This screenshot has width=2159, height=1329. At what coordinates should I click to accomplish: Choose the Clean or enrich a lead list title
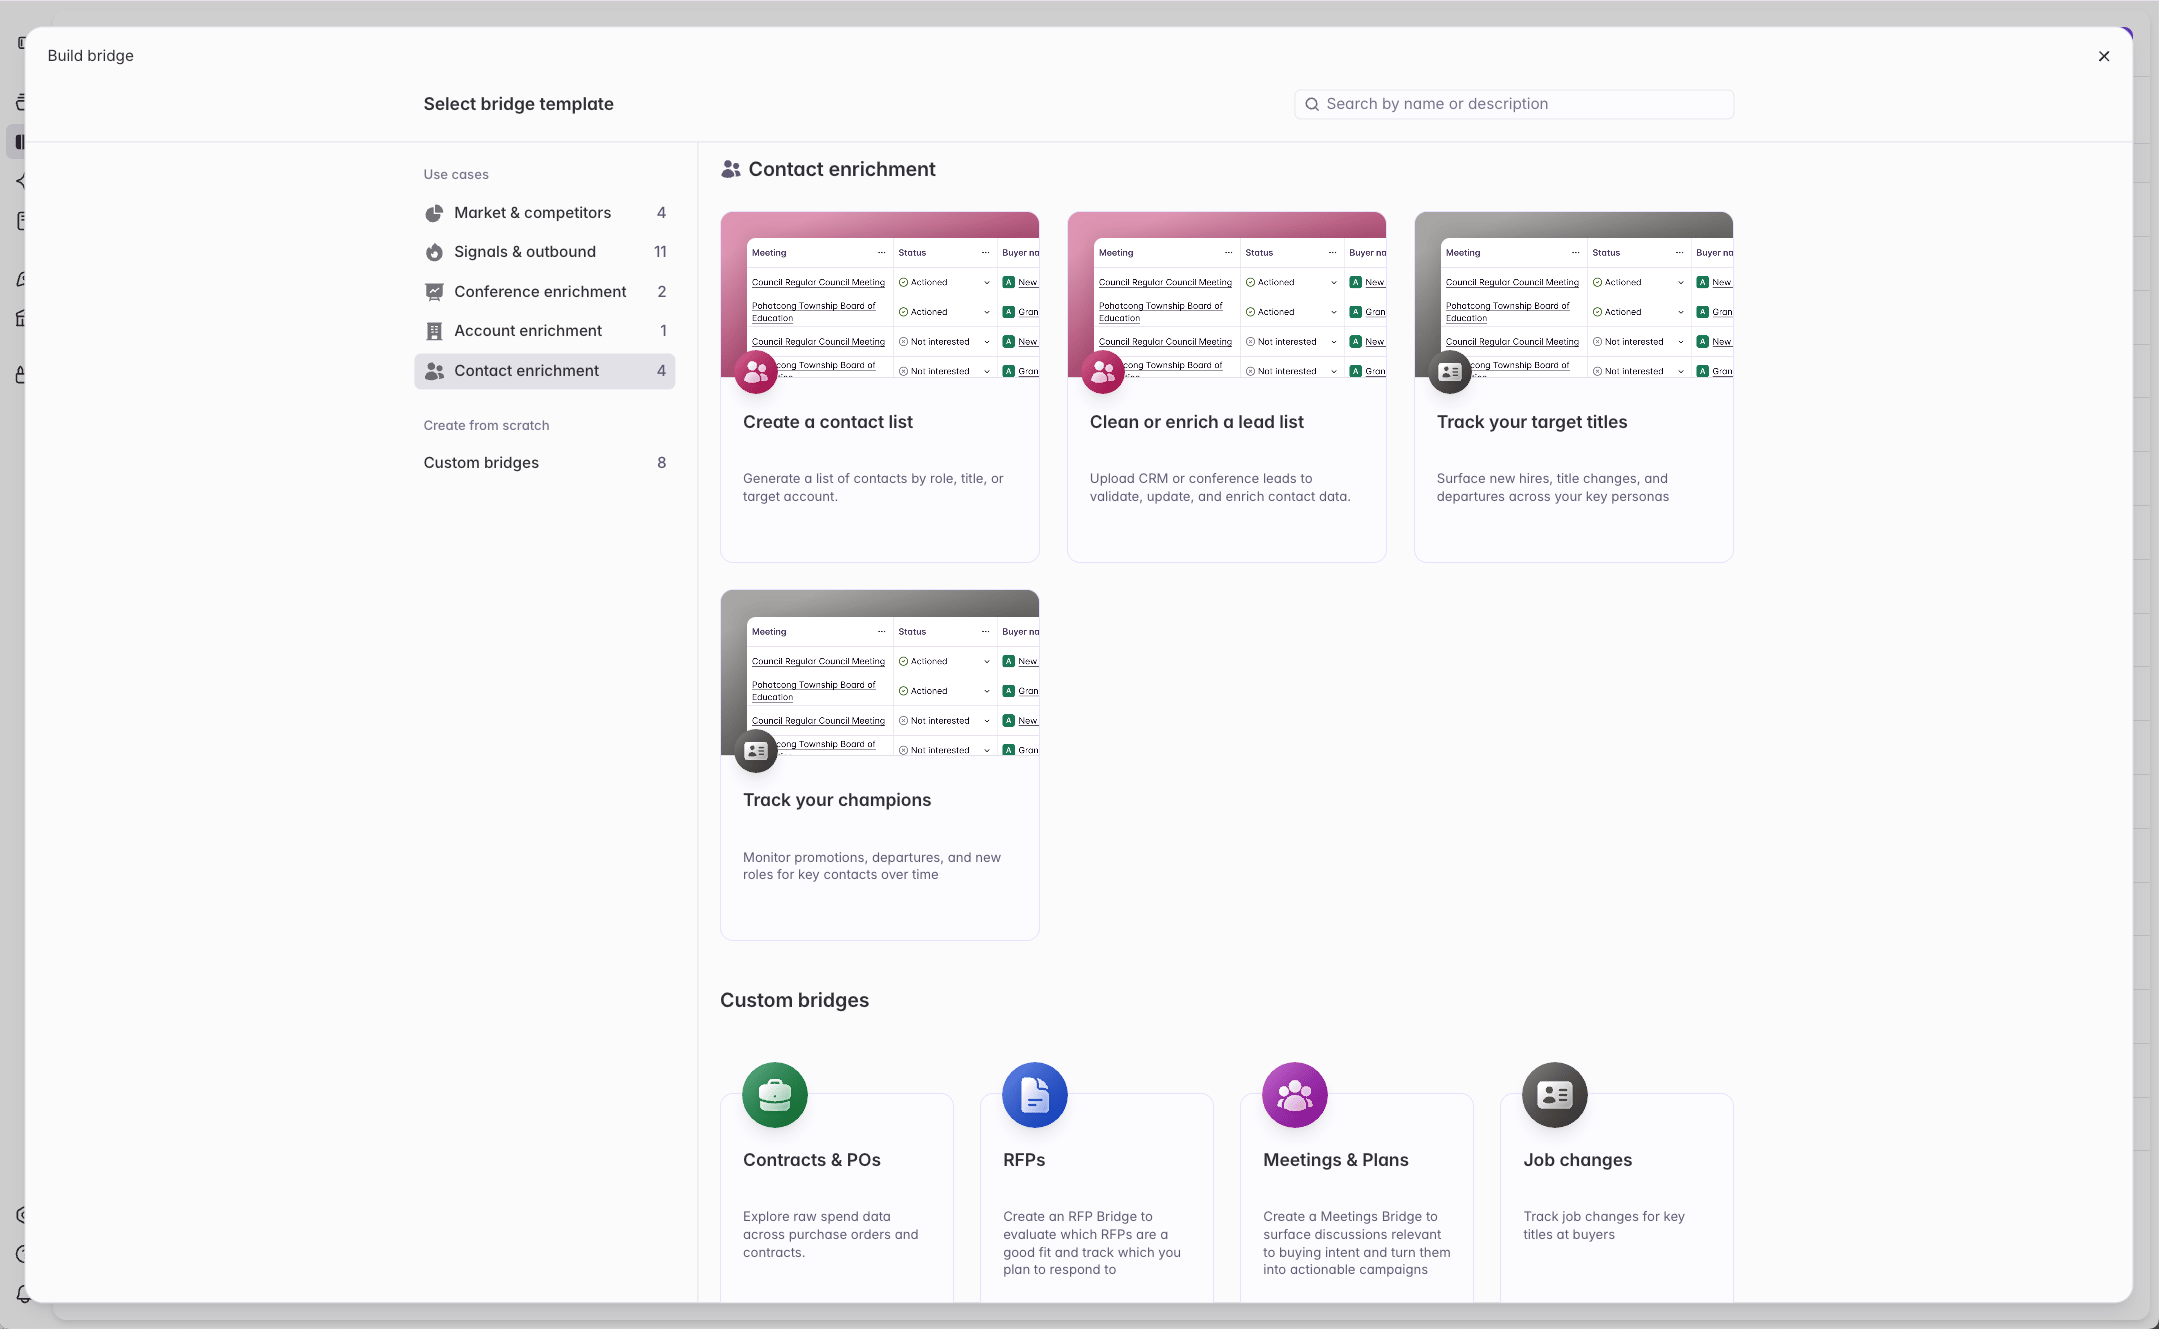pyautogui.click(x=1197, y=422)
